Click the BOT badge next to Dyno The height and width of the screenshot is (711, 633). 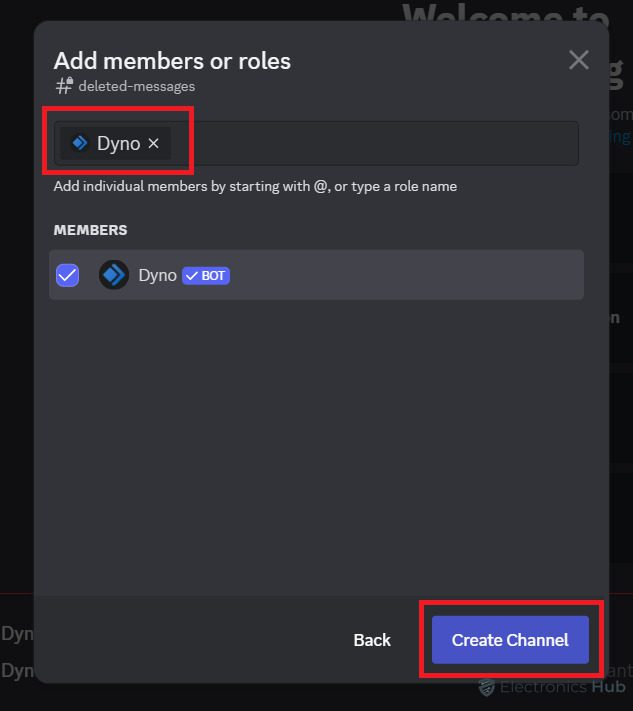pos(206,275)
